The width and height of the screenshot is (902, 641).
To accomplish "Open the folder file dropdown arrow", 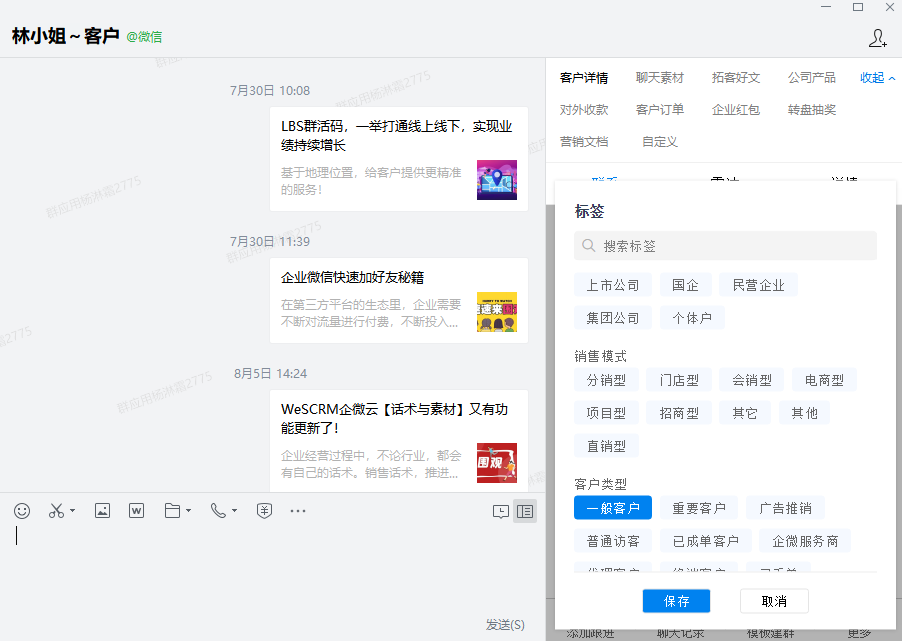I will pyautogui.click(x=188, y=512).
